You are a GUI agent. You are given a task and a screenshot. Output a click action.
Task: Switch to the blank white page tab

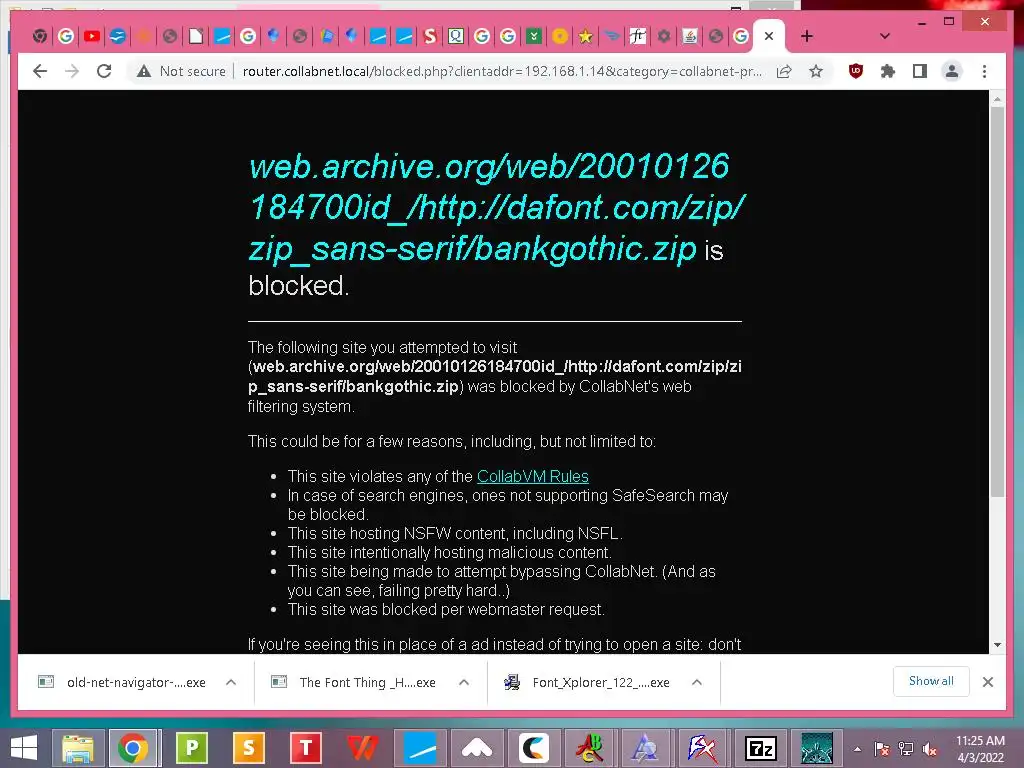(x=196, y=37)
